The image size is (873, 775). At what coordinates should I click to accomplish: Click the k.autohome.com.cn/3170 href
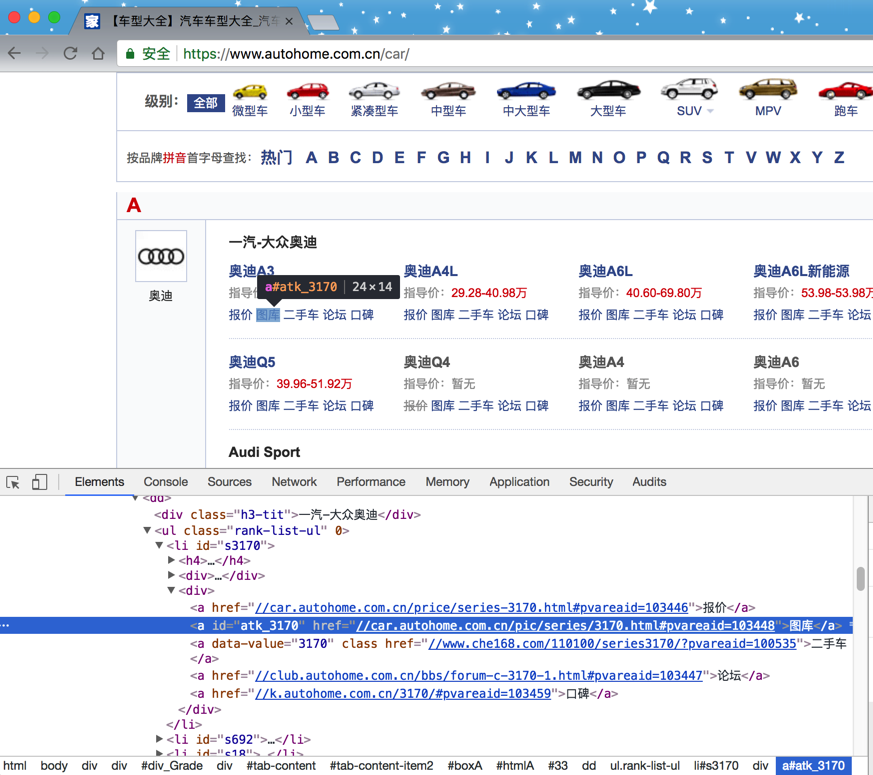click(403, 693)
